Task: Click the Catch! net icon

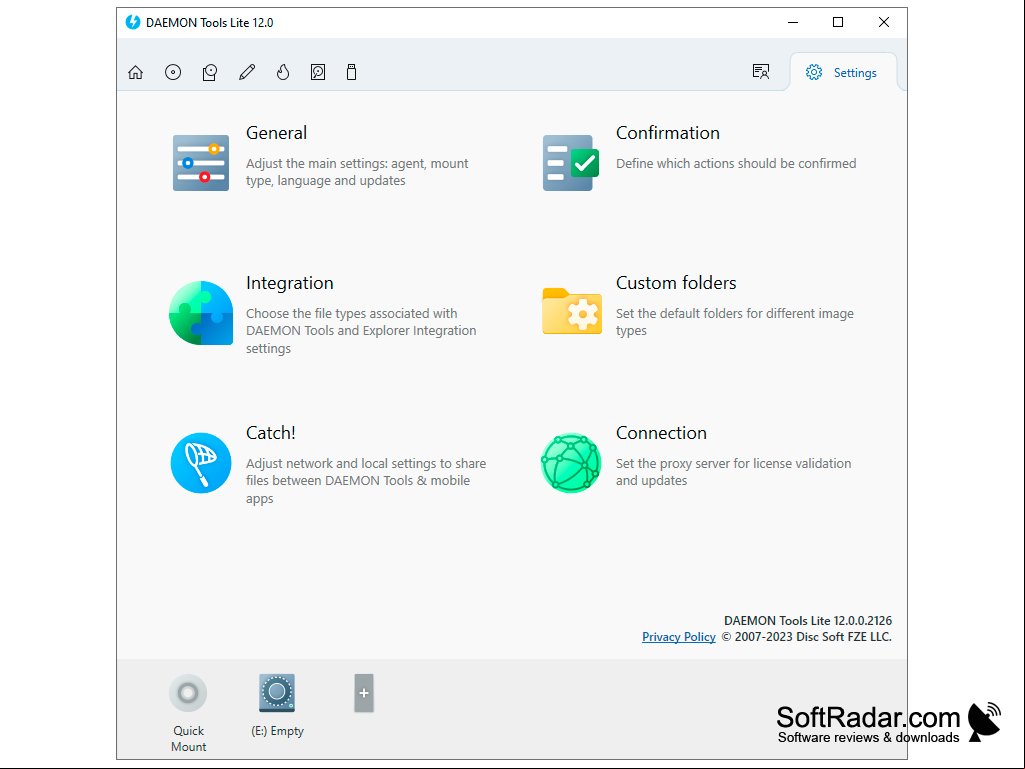Action: pyautogui.click(x=201, y=463)
